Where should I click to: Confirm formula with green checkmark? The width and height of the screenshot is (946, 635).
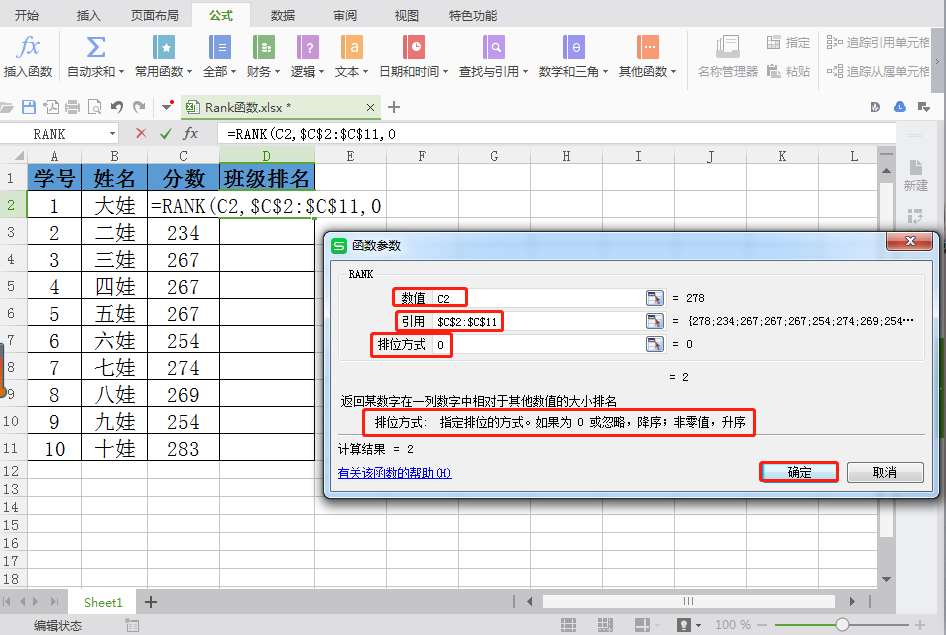tap(166, 133)
